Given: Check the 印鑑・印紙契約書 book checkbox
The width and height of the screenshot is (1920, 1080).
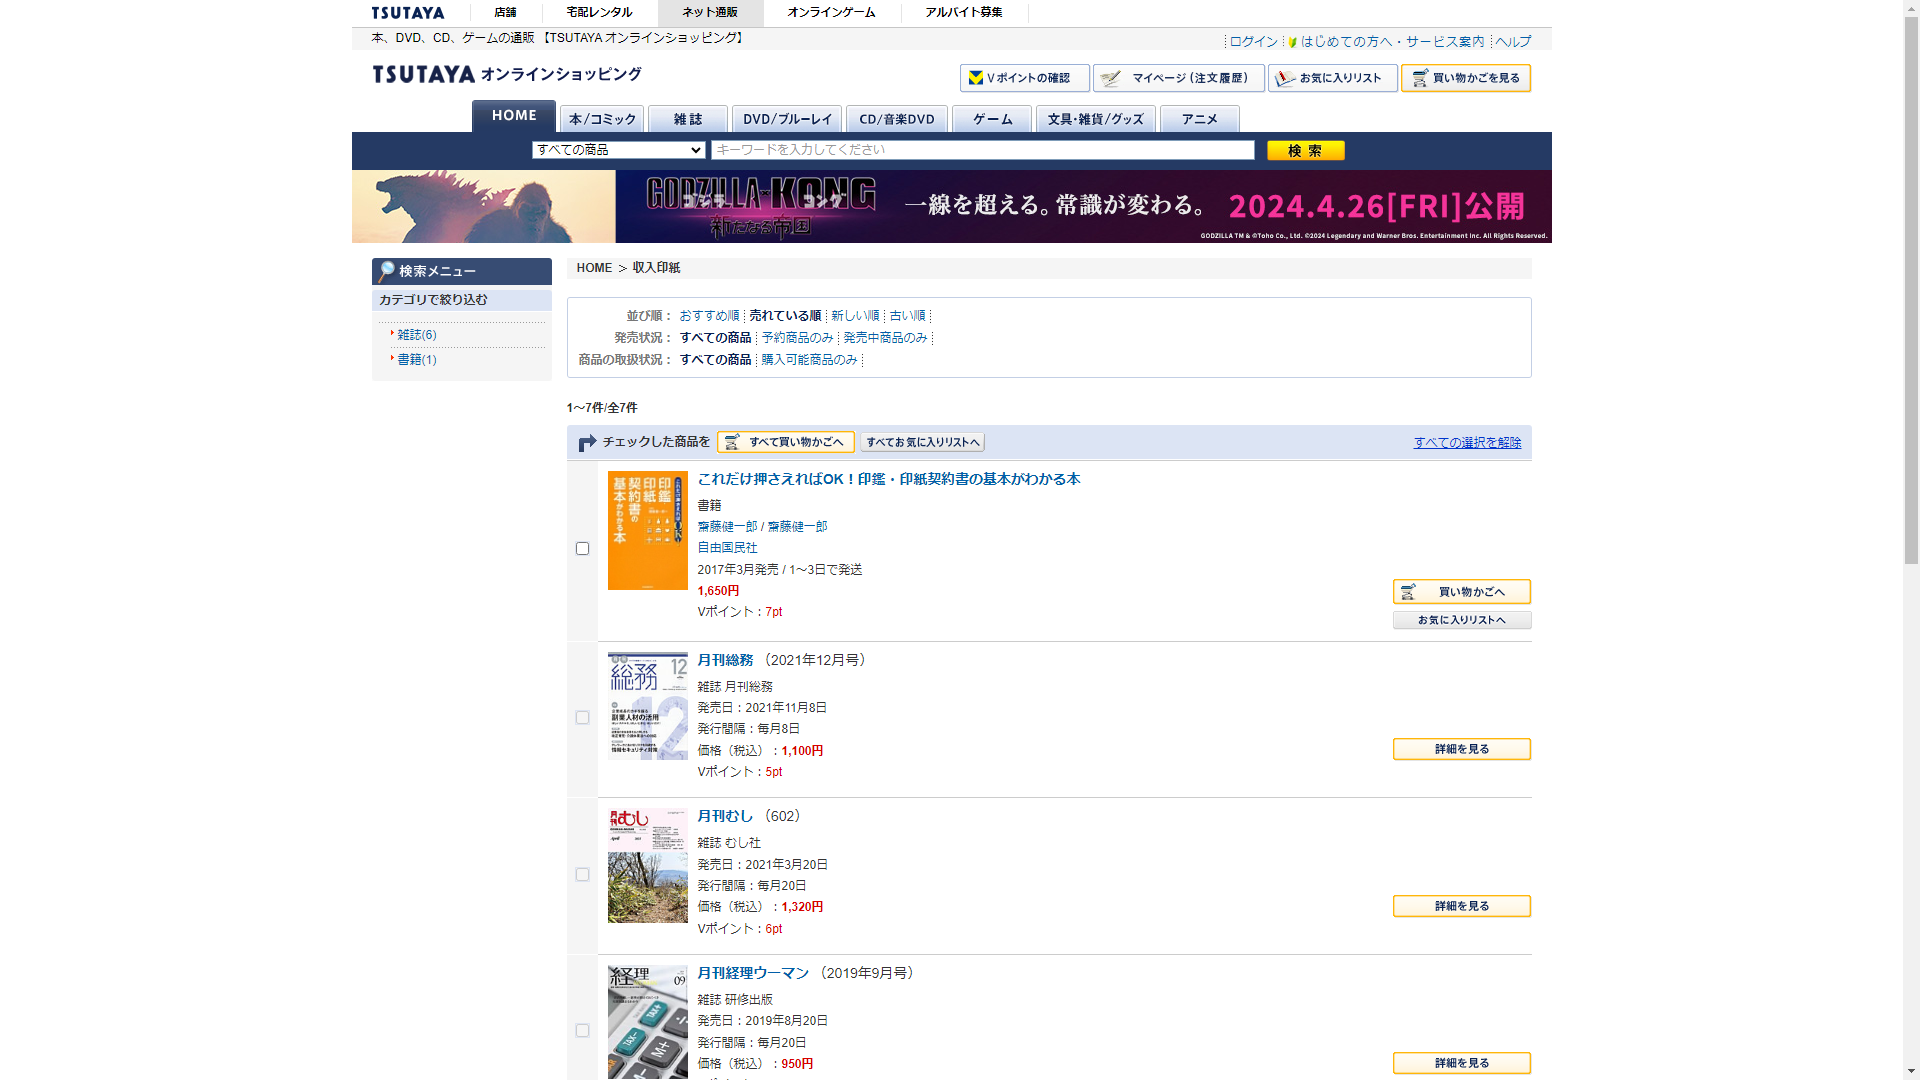Looking at the screenshot, I should click(x=582, y=549).
